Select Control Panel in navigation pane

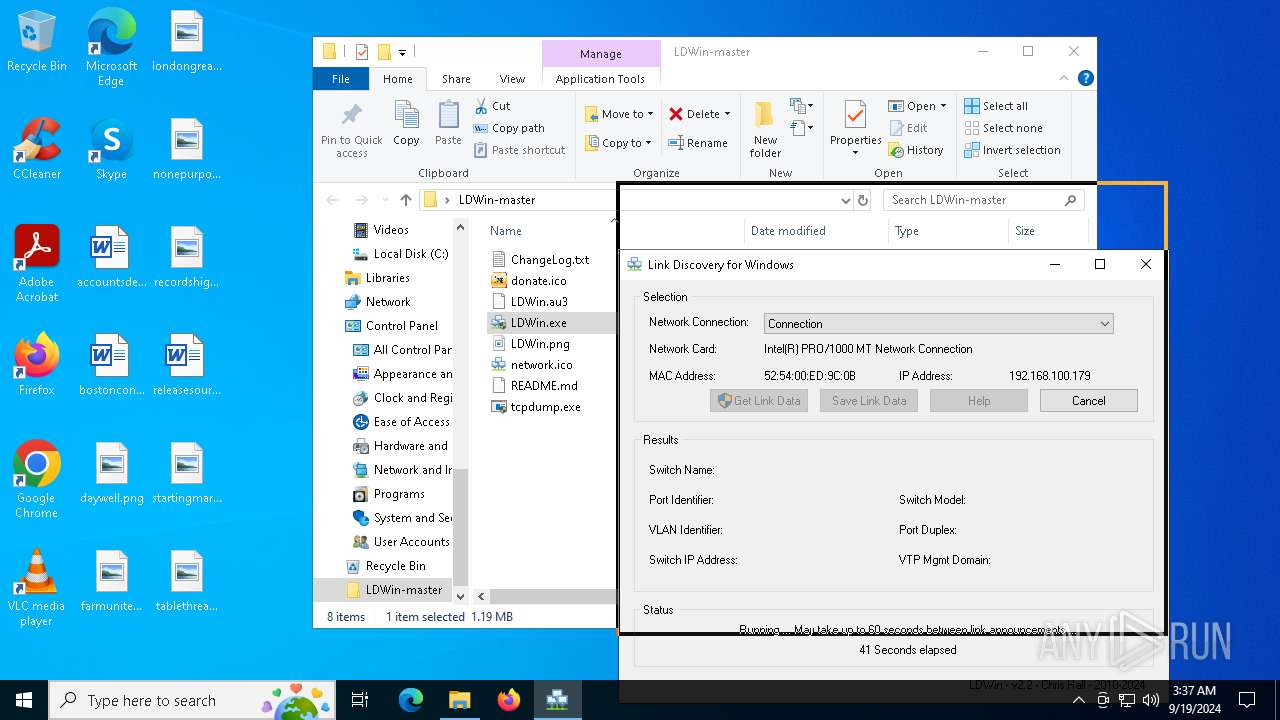[x=401, y=326]
